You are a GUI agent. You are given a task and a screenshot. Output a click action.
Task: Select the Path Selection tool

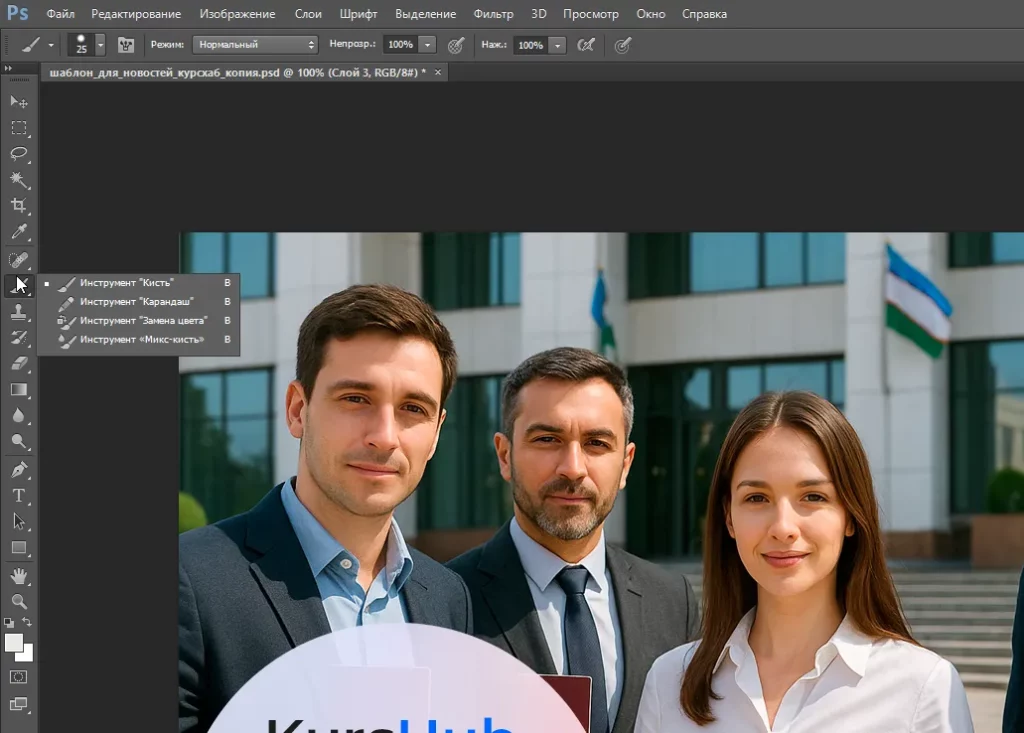[x=18, y=521]
